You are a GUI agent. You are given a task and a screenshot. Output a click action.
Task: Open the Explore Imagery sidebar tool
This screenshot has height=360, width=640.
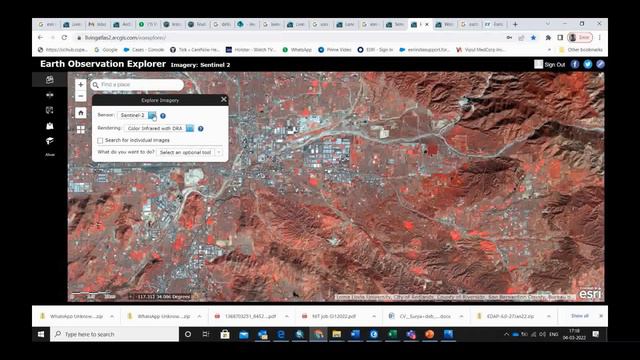pos(50,80)
